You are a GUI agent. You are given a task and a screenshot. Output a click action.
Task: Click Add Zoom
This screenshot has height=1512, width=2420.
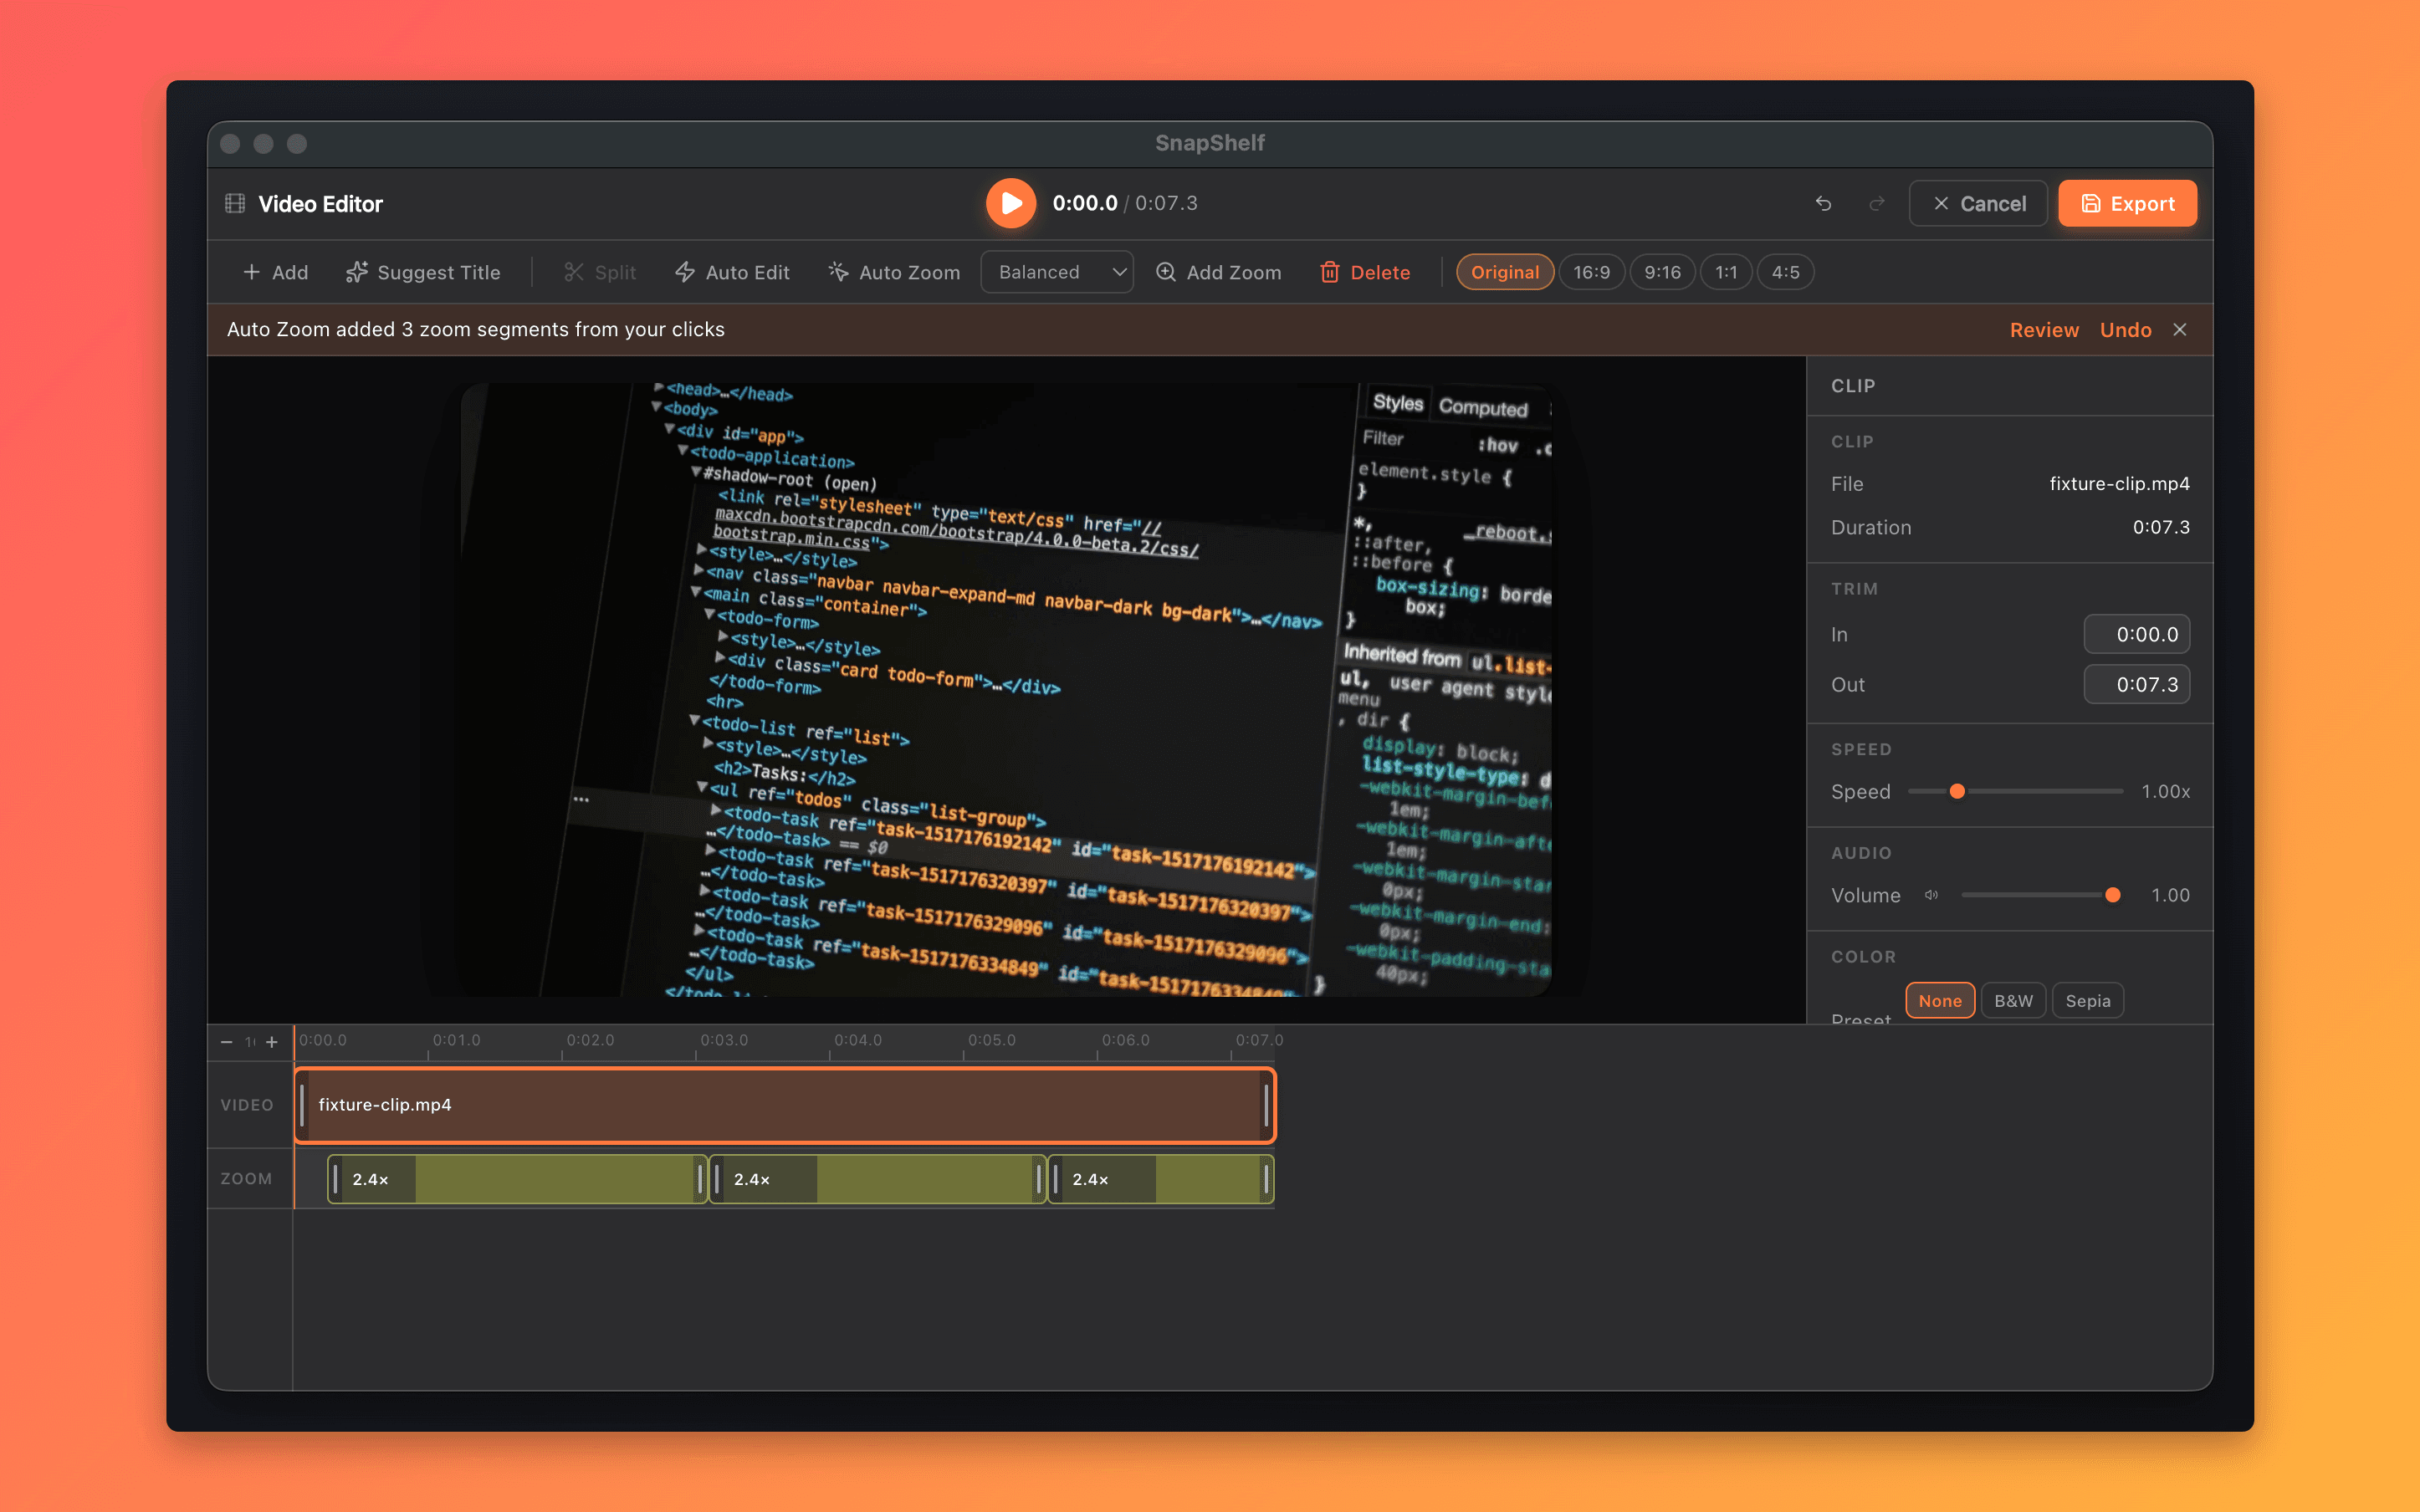coord(1218,272)
